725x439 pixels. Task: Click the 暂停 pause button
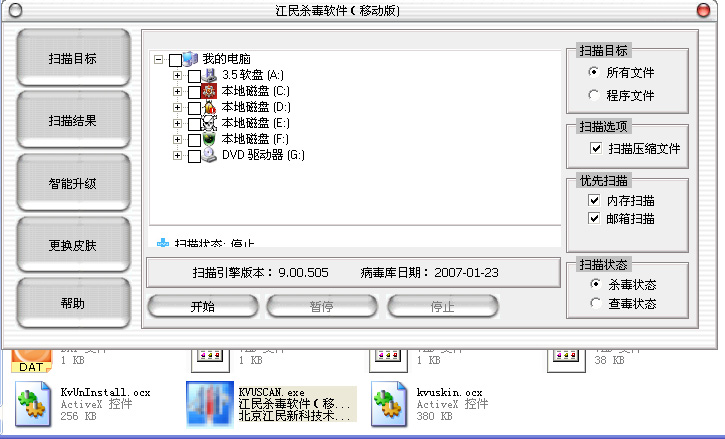[x=322, y=306]
